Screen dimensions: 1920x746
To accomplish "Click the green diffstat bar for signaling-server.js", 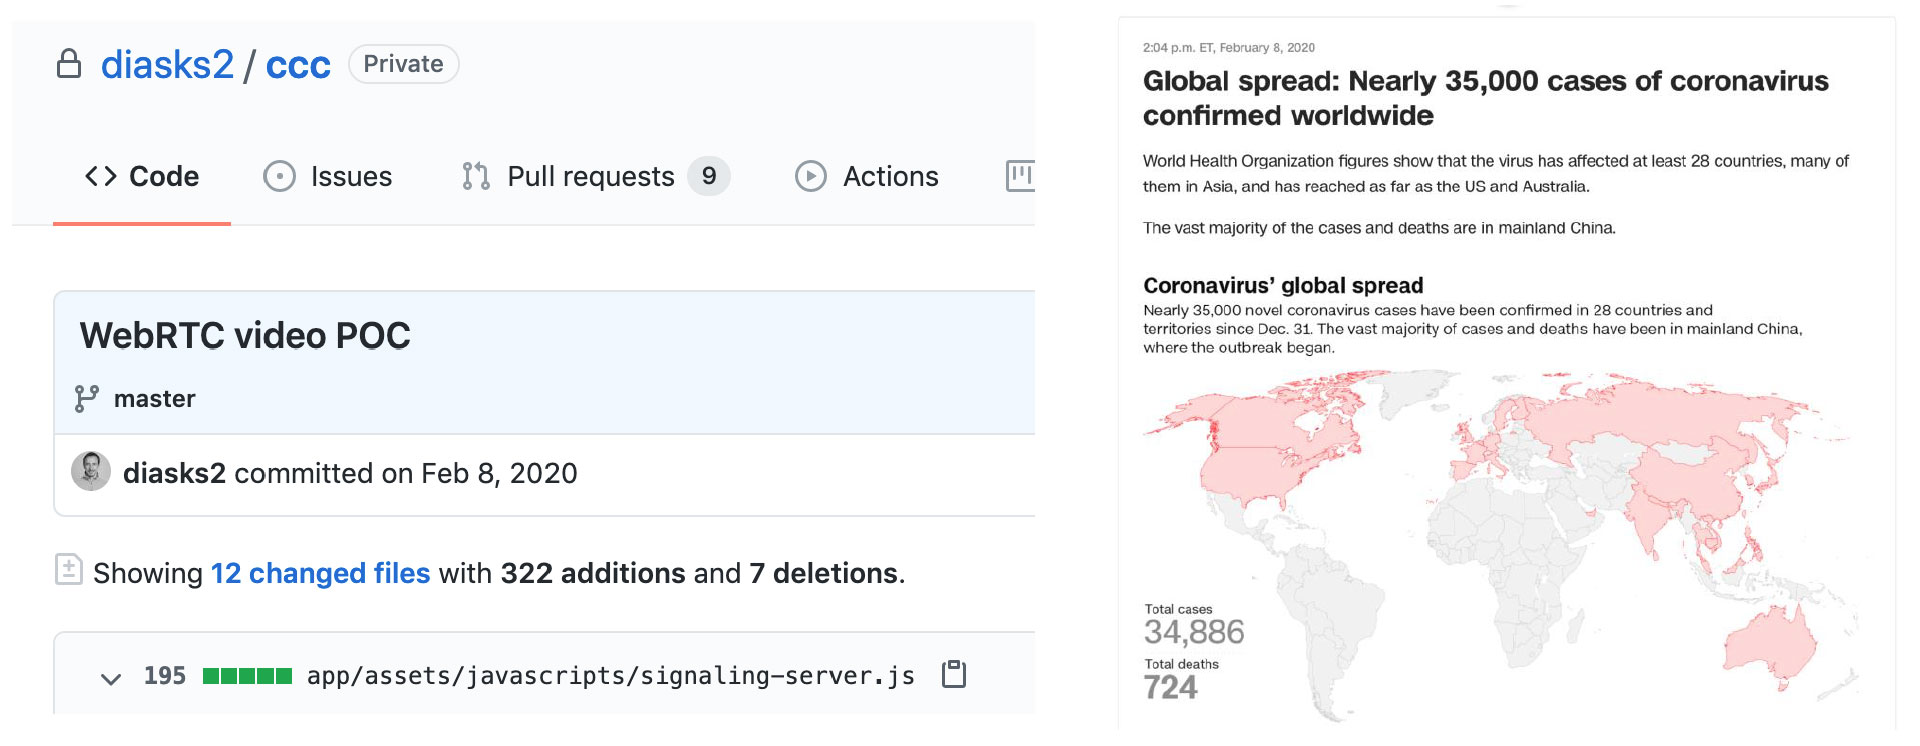I will pyautogui.click(x=247, y=676).
